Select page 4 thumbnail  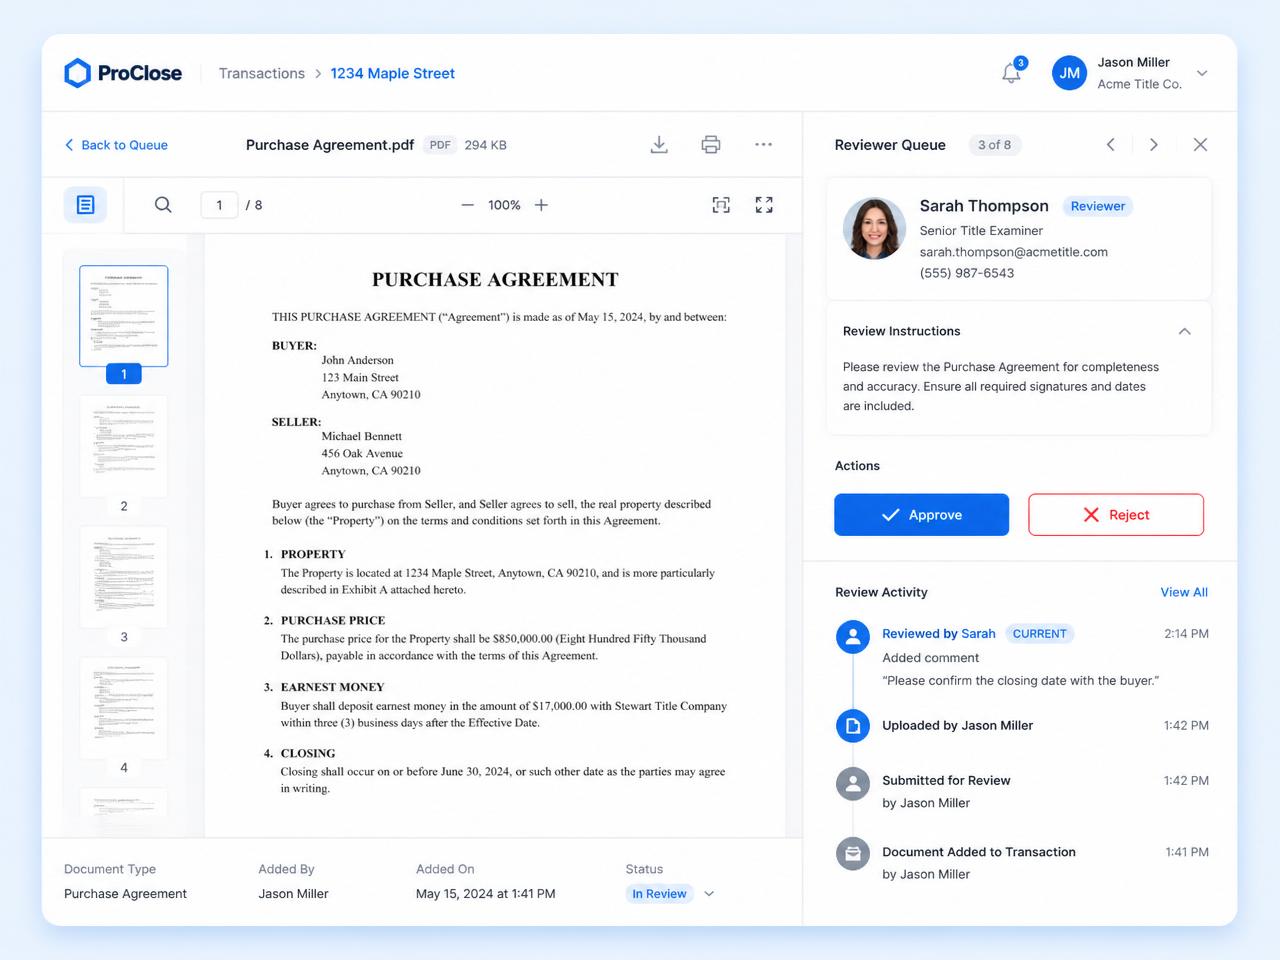(124, 708)
